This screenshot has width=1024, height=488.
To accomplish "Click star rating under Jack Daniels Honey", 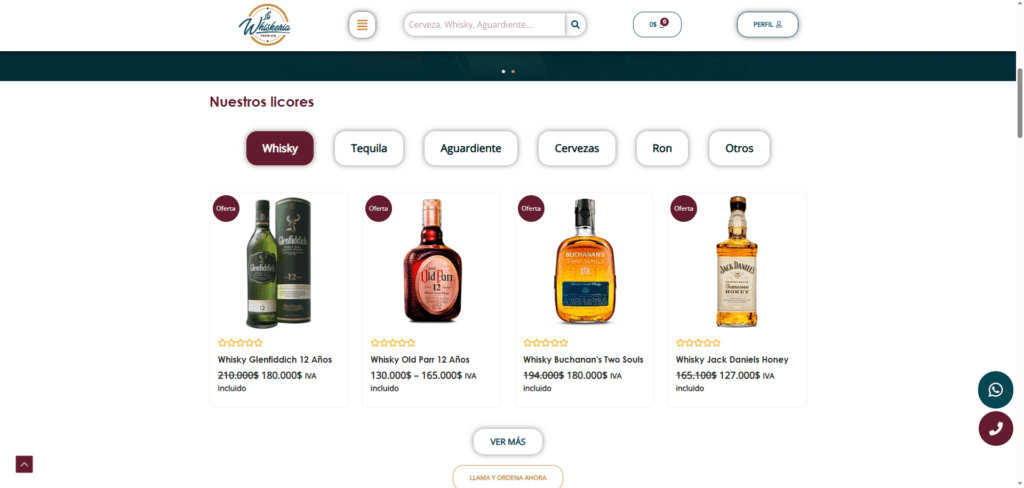I will click(x=699, y=343).
